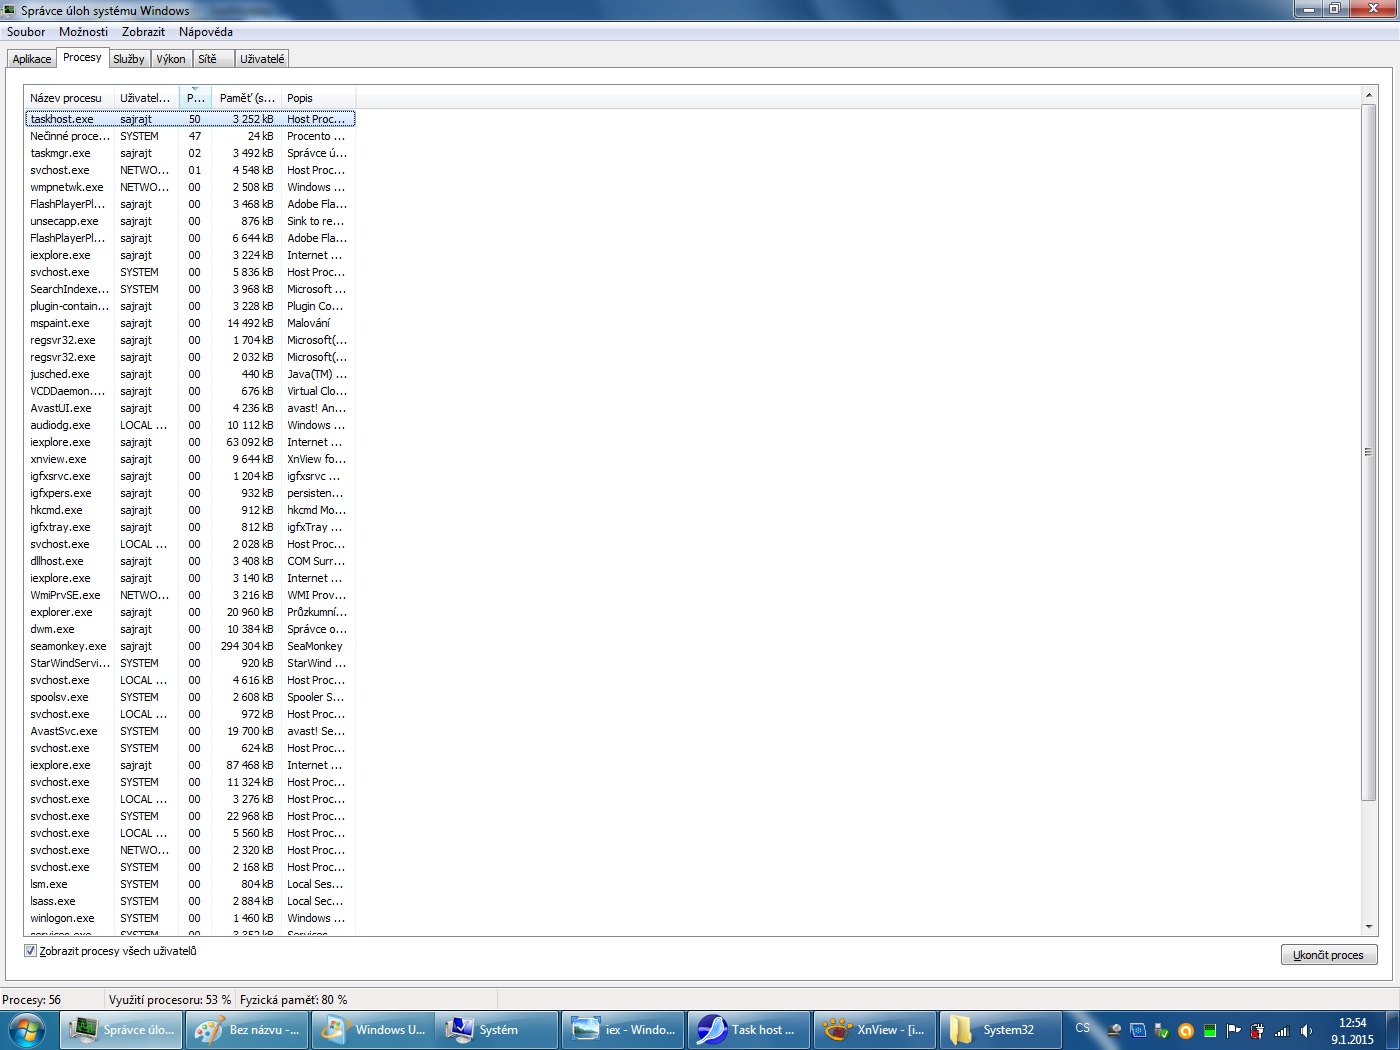Select the explorer.exe process
This screenshot has height=1050, width=1400.
coord(190,612)
